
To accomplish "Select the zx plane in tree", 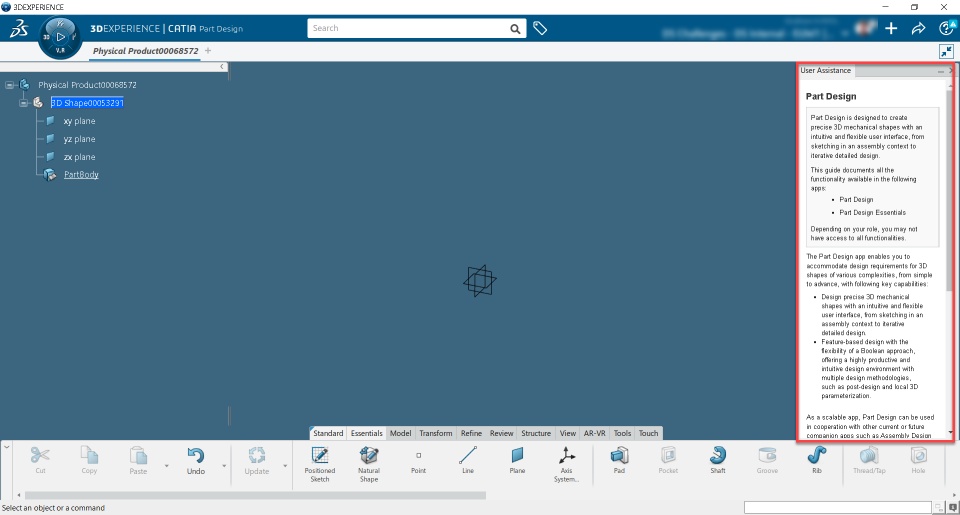I will 79,157.
